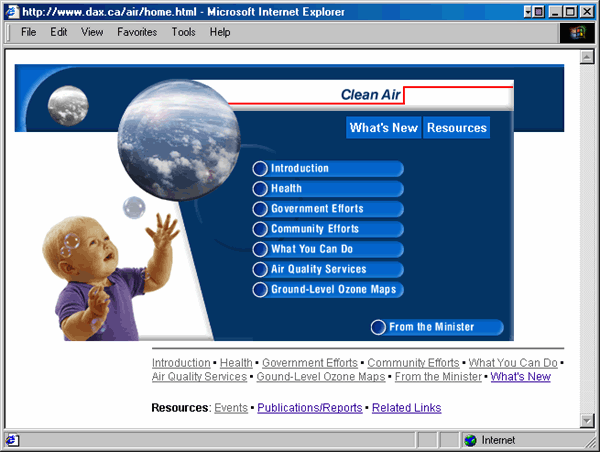The width and height of the screenshot is (600, 452).
Task: Click the IE page icon in title bar
Action: [x=12, y=12]
